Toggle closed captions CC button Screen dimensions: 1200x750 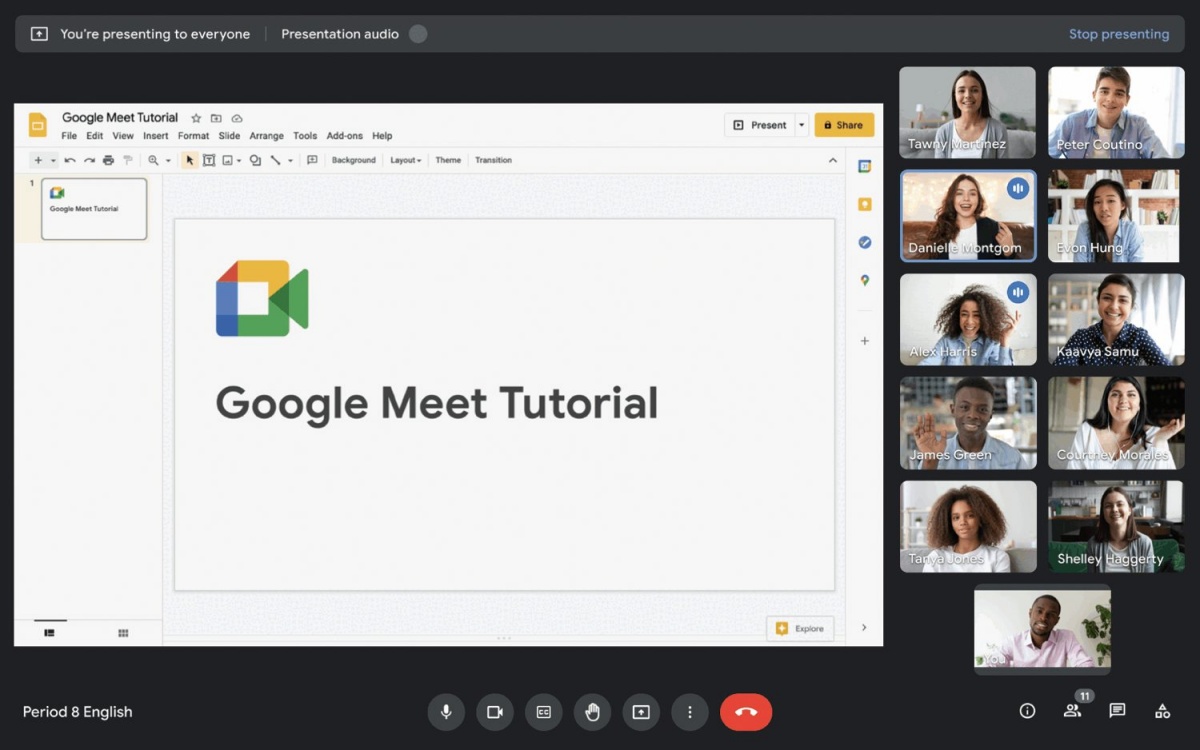click(x=544, y=712)
